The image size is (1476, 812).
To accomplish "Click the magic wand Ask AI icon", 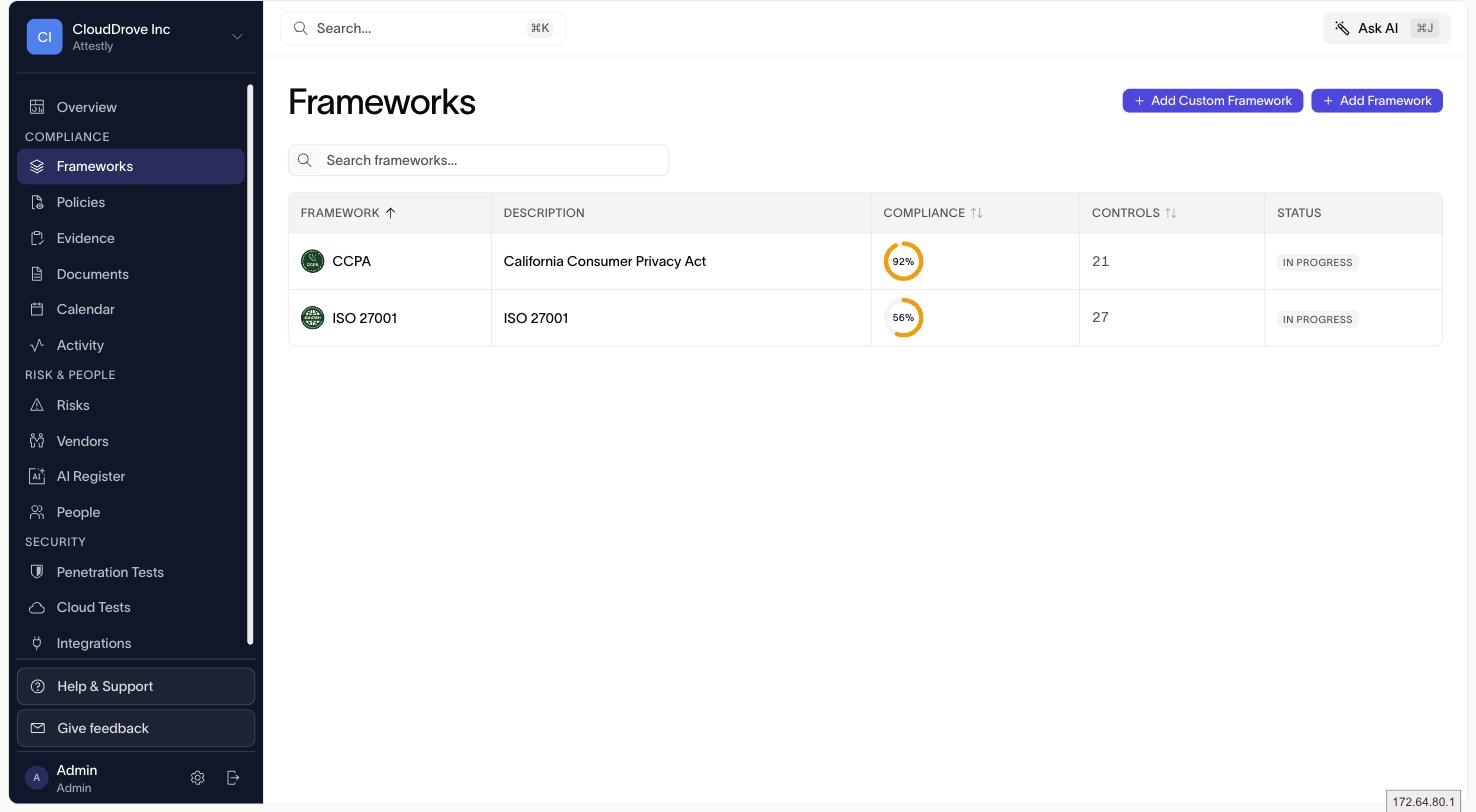I will (1342, 28).
